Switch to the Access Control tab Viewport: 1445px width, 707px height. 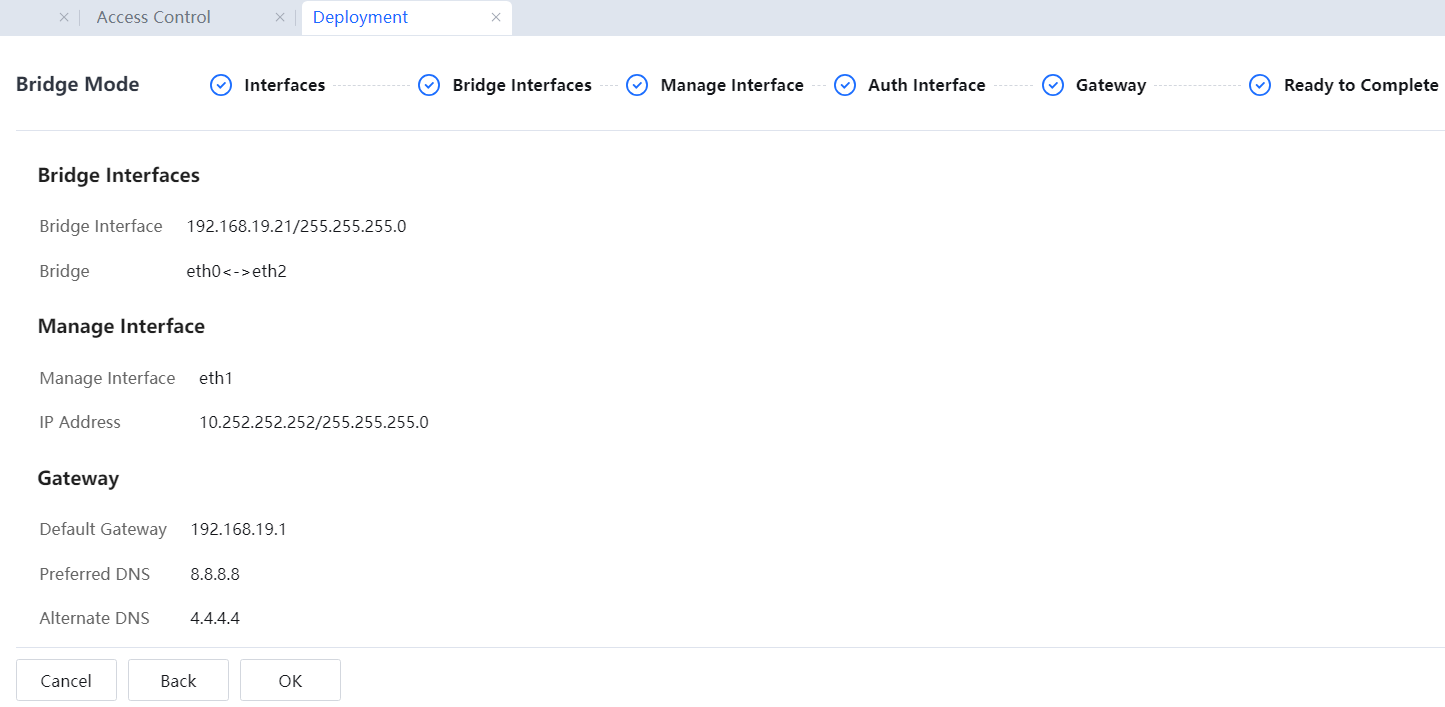(154, 18)
